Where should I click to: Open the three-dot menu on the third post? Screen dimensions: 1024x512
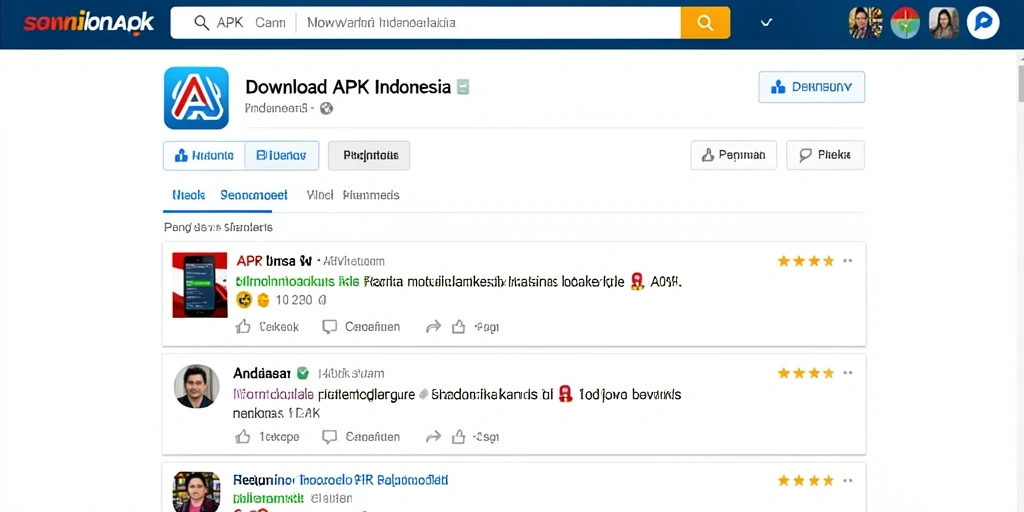click(848, 481)
